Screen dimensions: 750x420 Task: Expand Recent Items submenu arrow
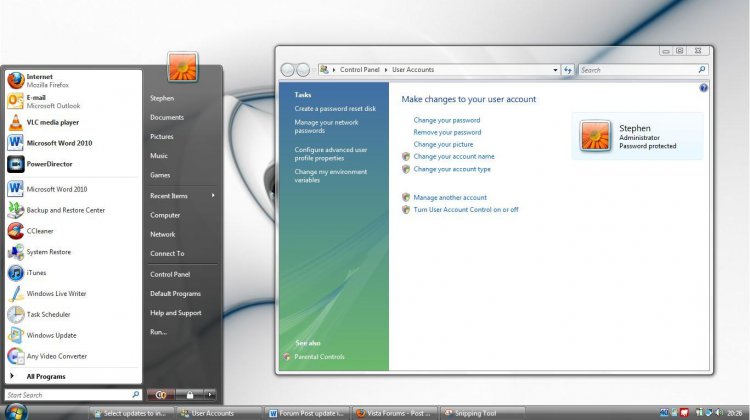213,196
